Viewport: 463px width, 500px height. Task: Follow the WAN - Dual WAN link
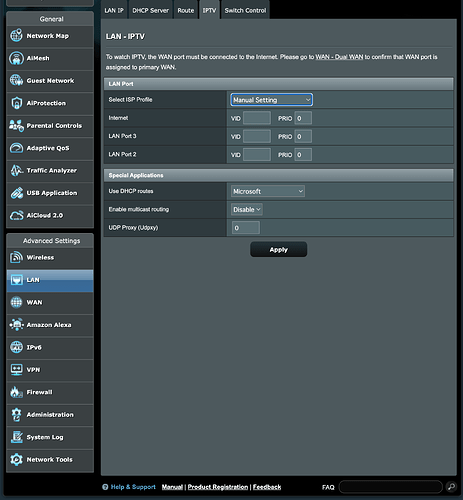(x=339, y=57)
